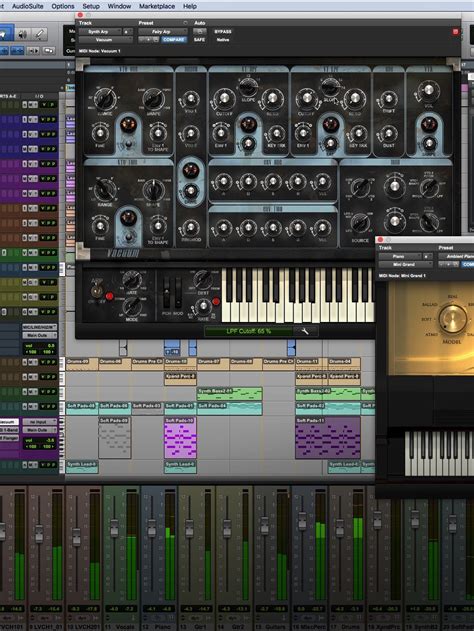474x631 pixels.
Task: Click the arpeggiator RATE knob
Action: (132, 280)
